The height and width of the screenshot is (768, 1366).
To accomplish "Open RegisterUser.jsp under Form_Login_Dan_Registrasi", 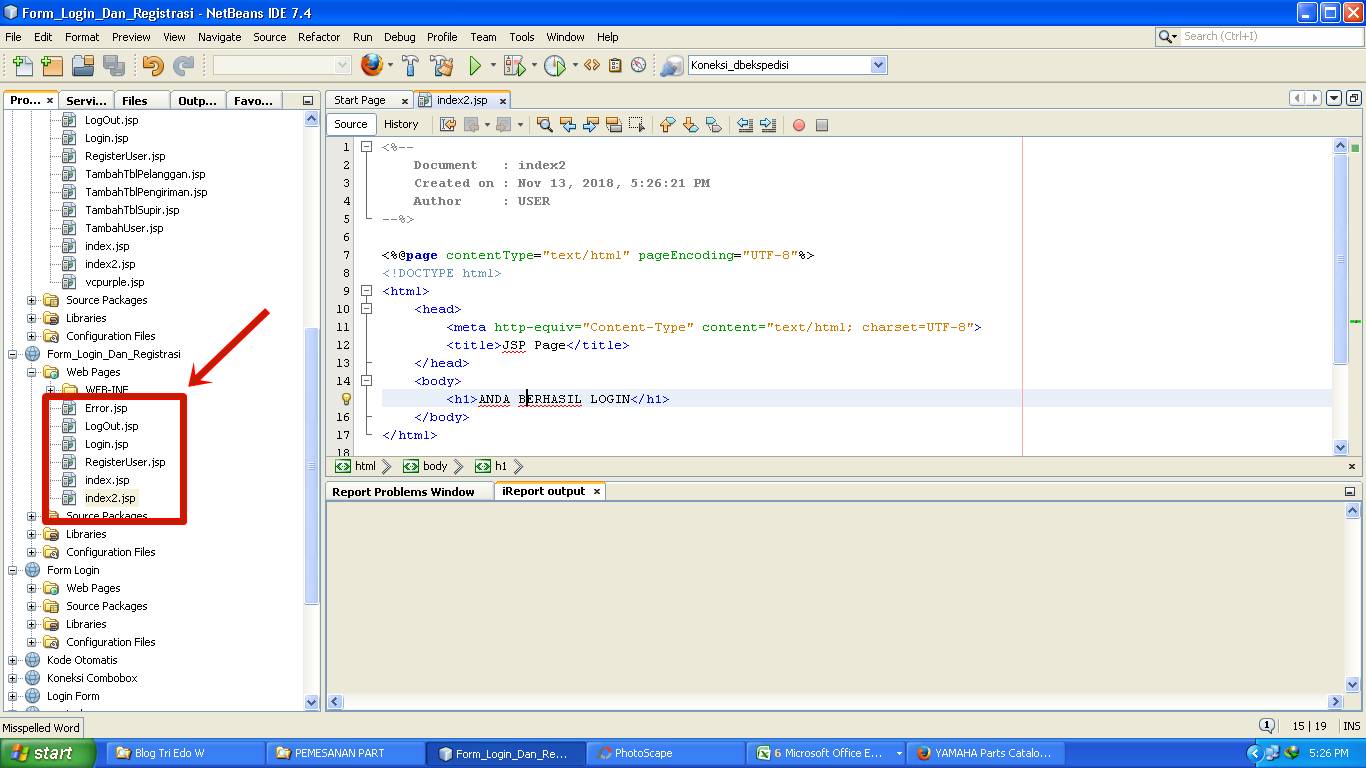I will [125, 462].
